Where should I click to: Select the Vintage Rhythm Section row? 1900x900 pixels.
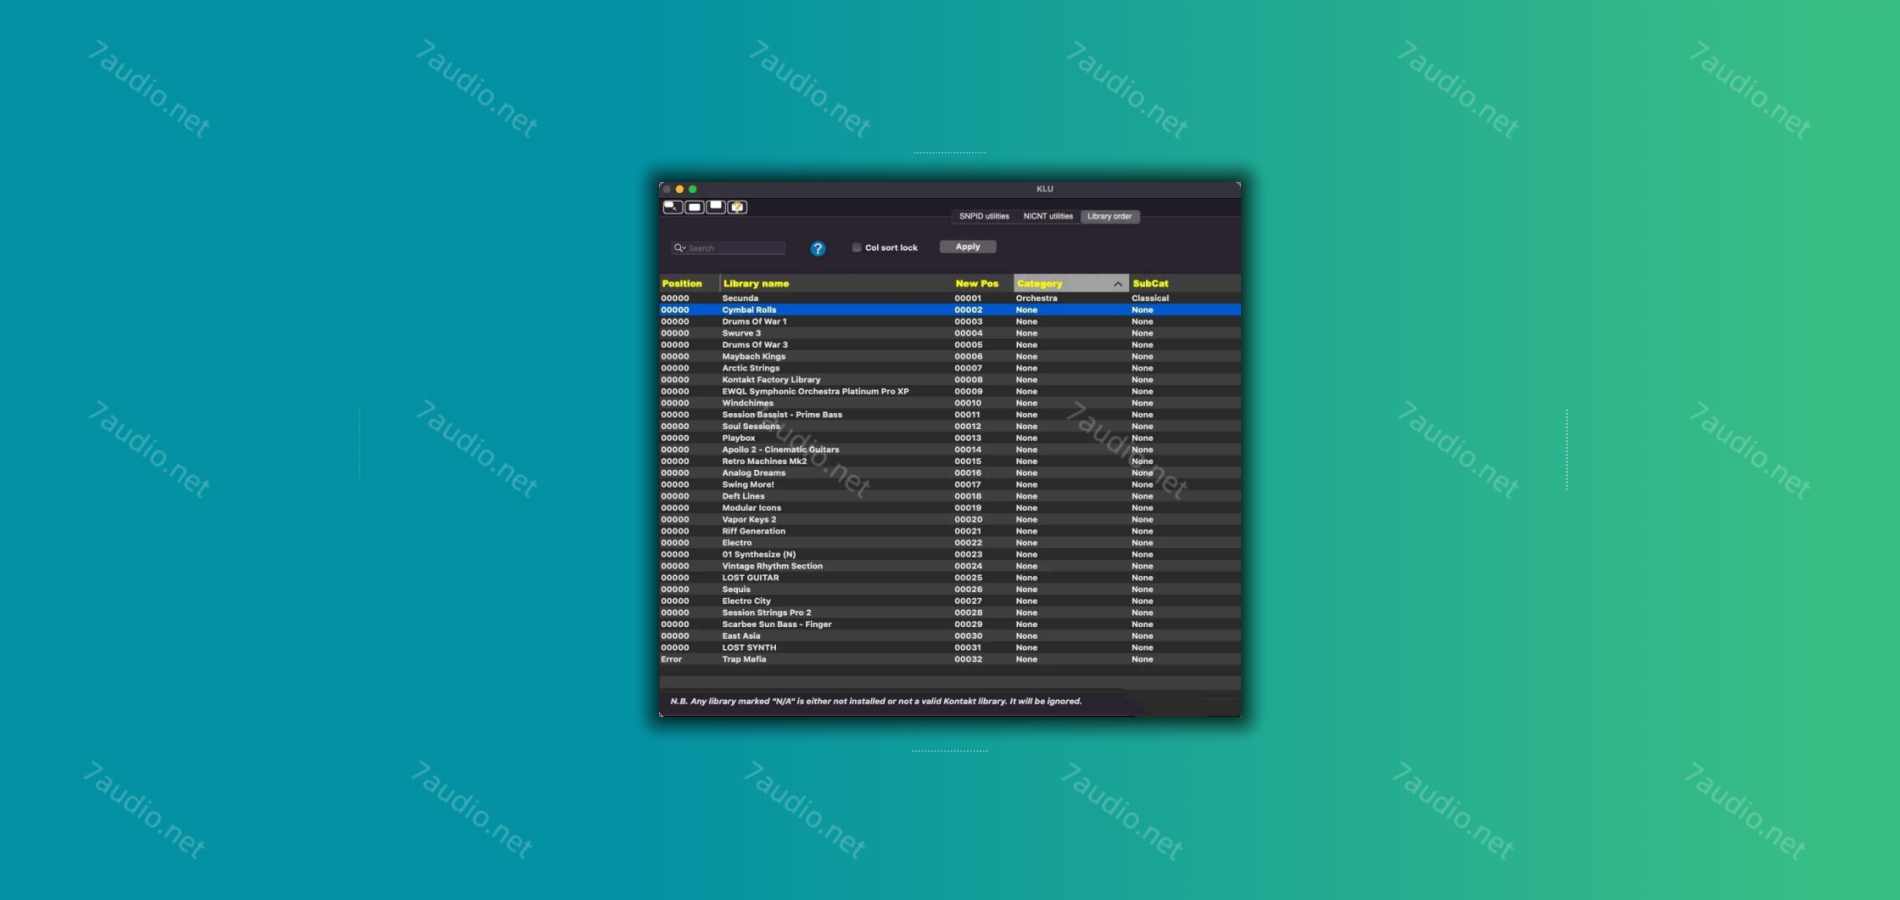pyautogui.click(x=950, y=567)
